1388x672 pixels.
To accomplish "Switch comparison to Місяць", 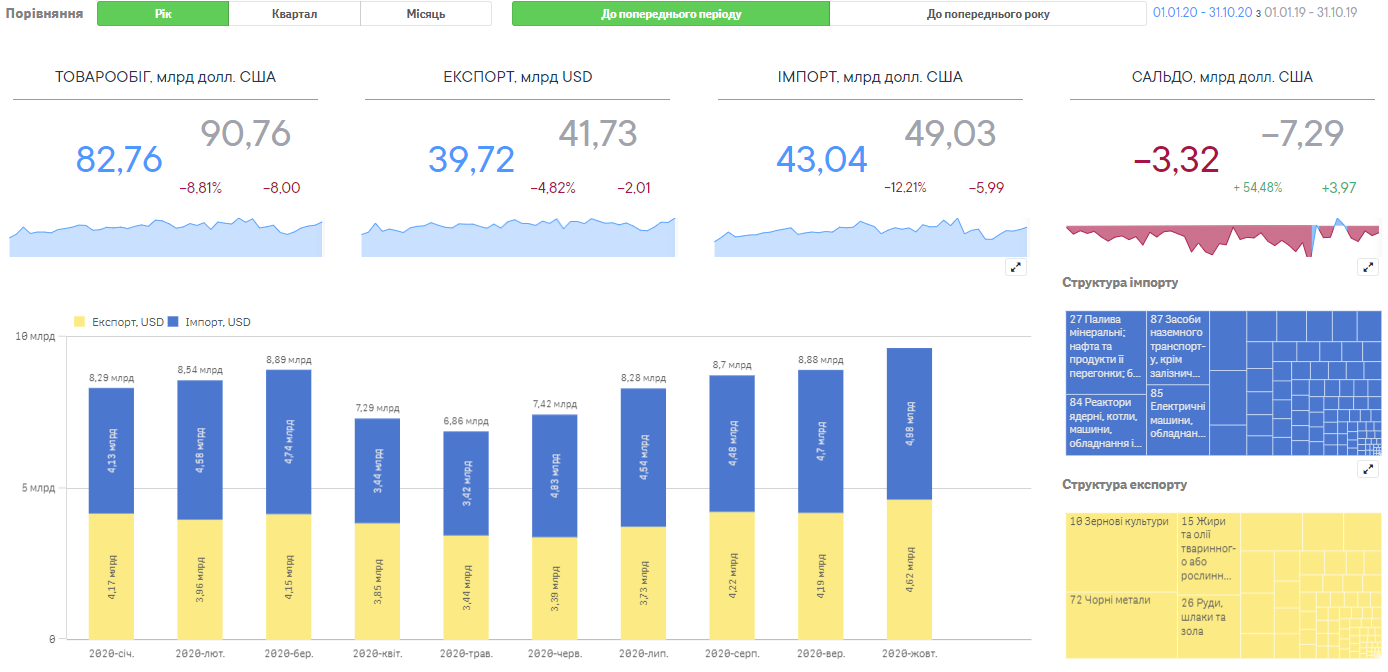I will coord(426,14).
